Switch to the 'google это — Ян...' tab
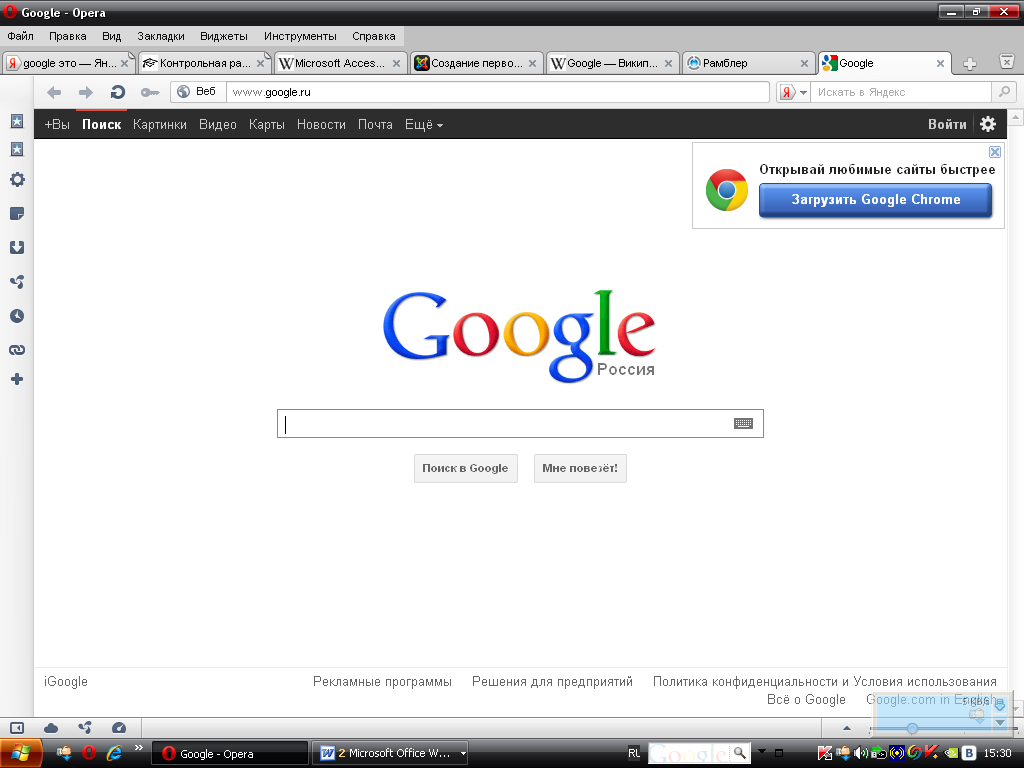Screen dimensions: 1024x768 pyautogui.click(x=68, y=63)
